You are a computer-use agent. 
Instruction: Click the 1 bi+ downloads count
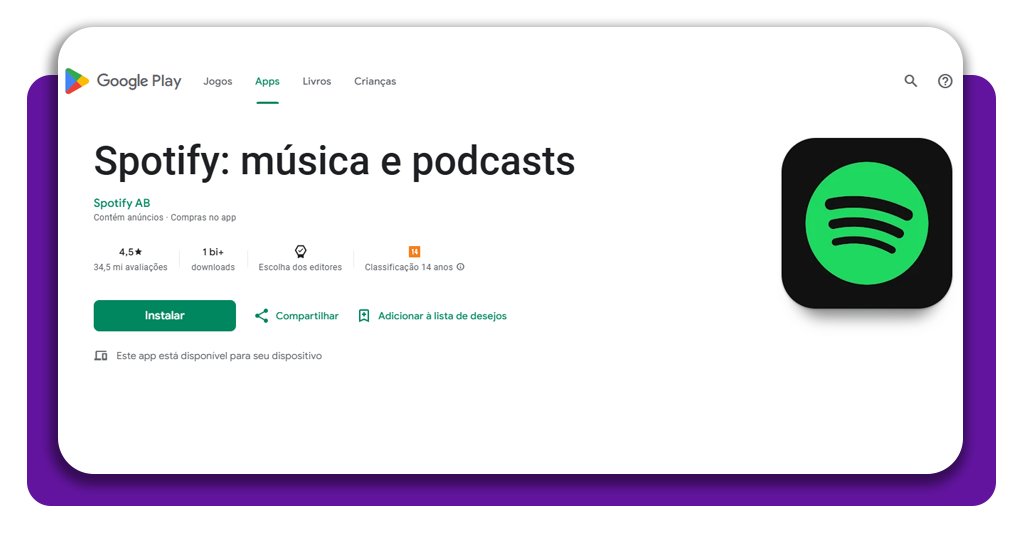[213, 252]
